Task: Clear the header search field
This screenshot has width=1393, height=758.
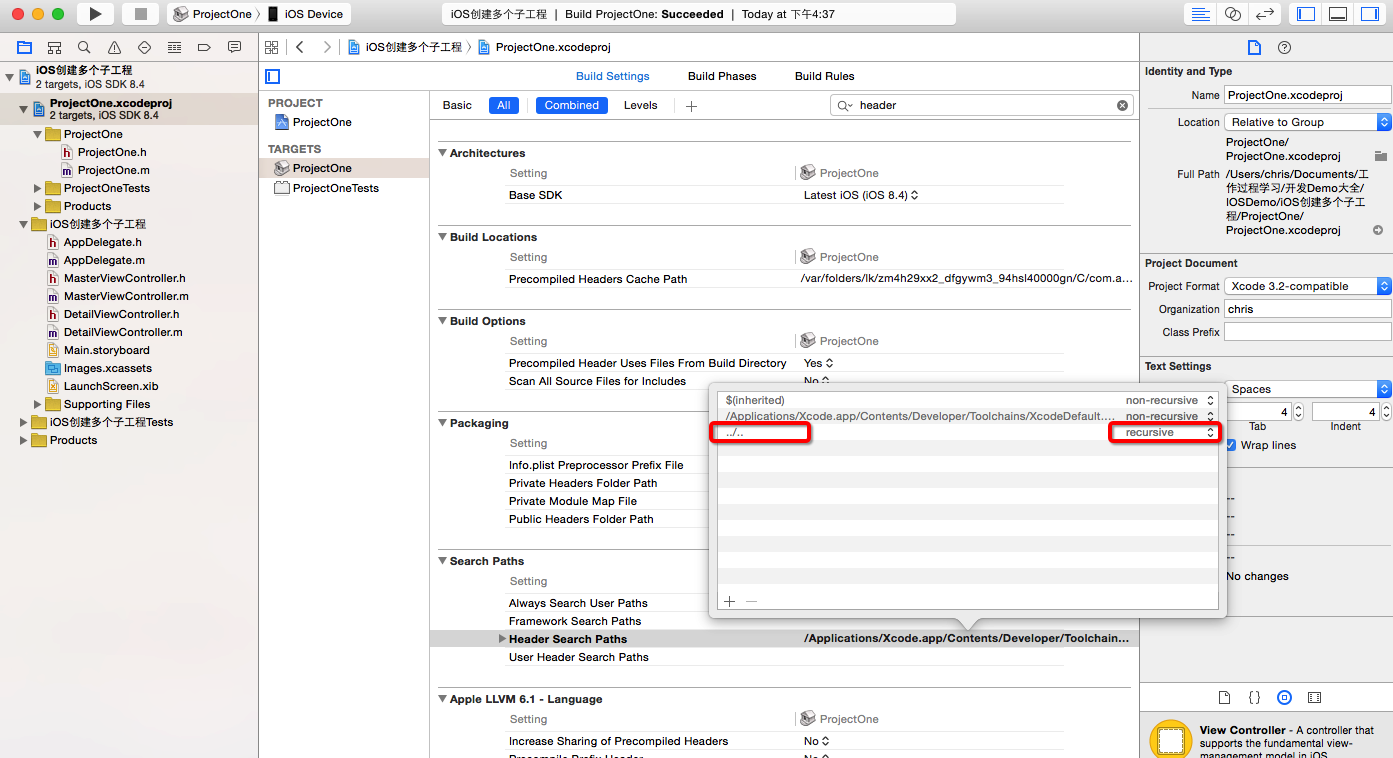Action: [x=1122, y=105]
